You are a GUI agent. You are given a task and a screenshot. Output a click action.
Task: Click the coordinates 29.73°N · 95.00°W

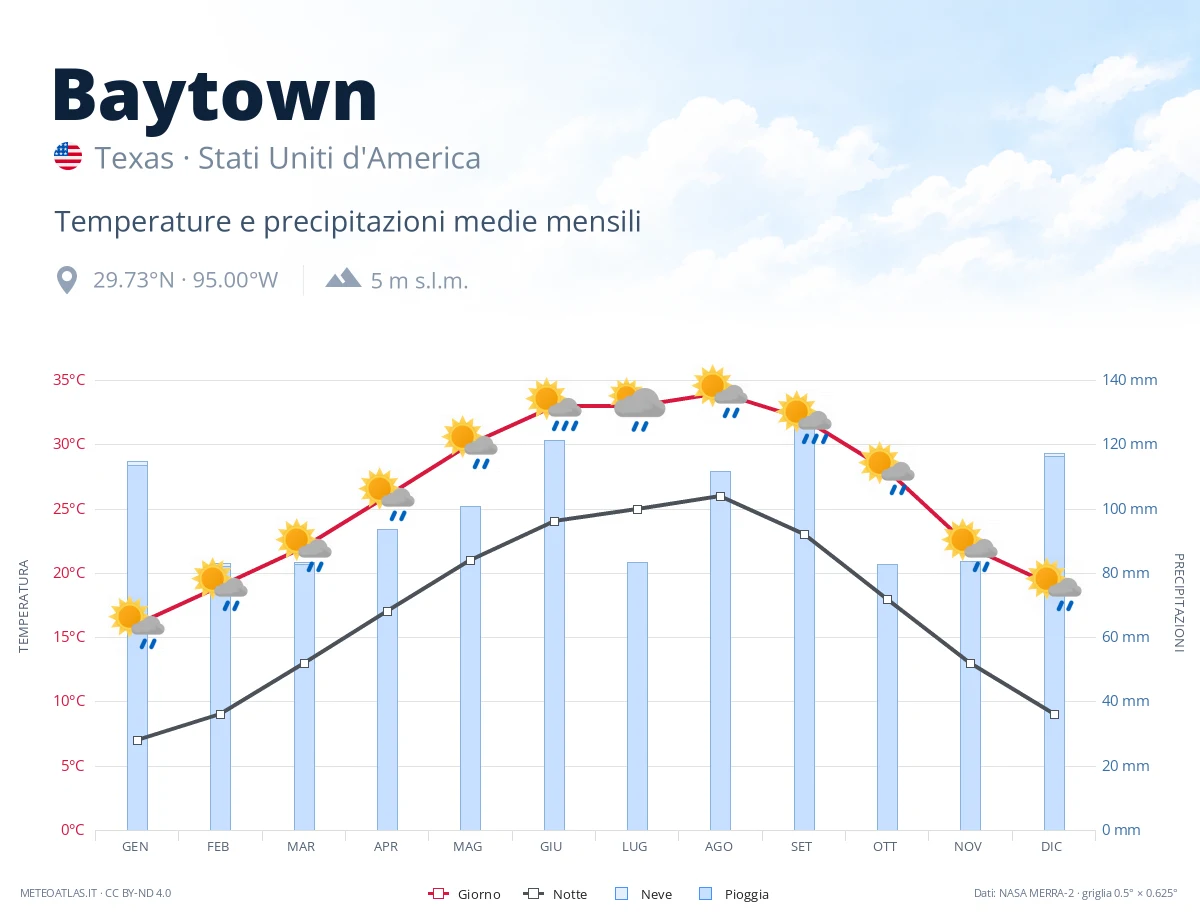pyautogui.click(x=186, y=280)
